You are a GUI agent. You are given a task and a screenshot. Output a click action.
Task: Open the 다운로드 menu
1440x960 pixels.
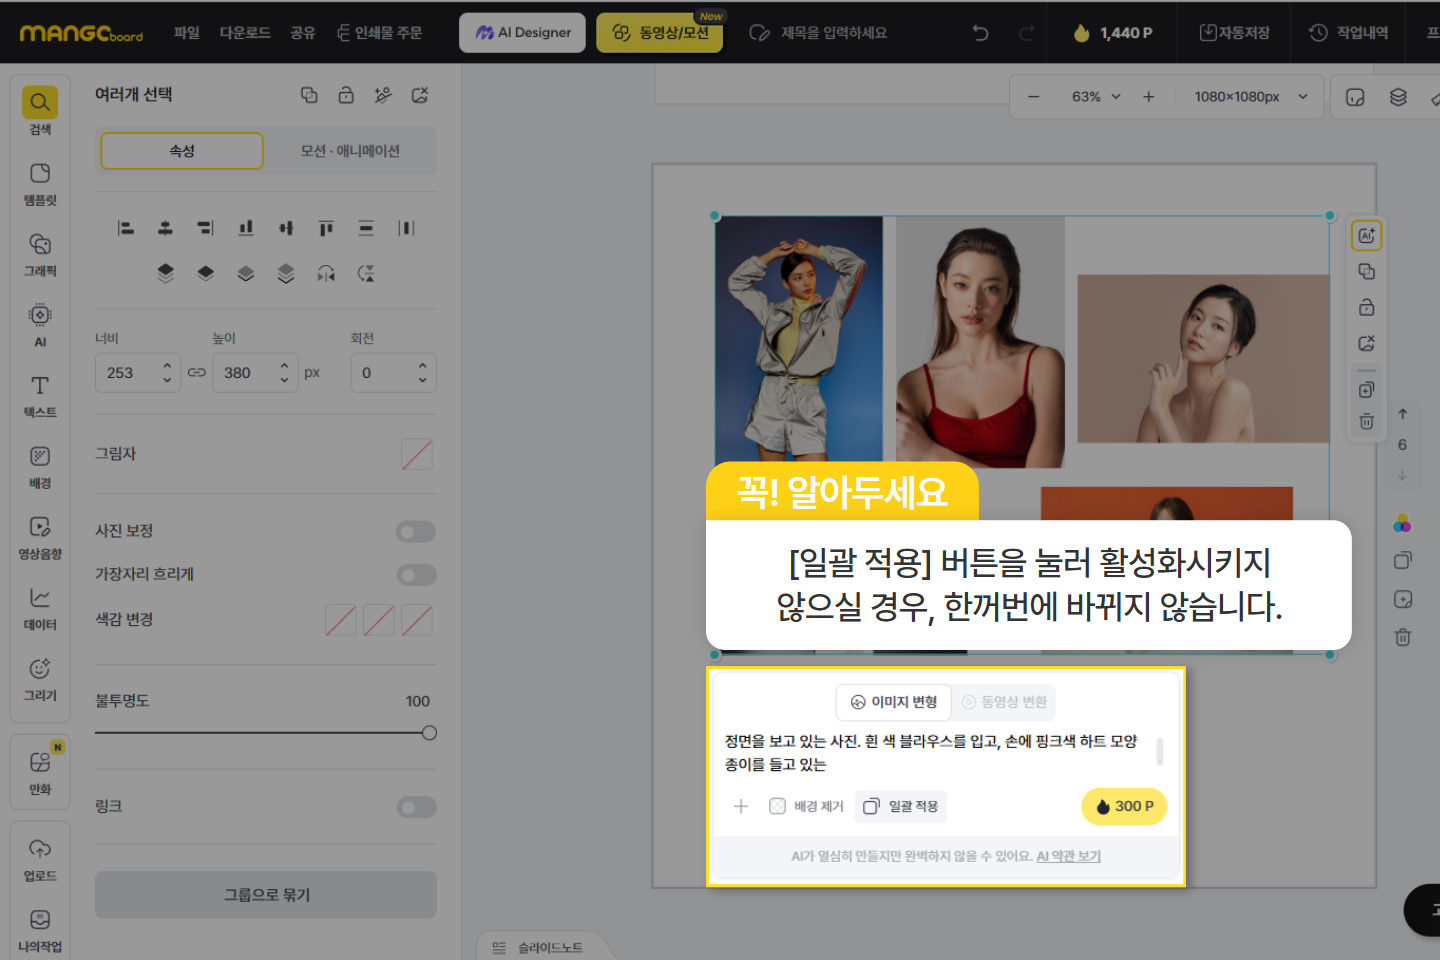[x=245, y=33]
